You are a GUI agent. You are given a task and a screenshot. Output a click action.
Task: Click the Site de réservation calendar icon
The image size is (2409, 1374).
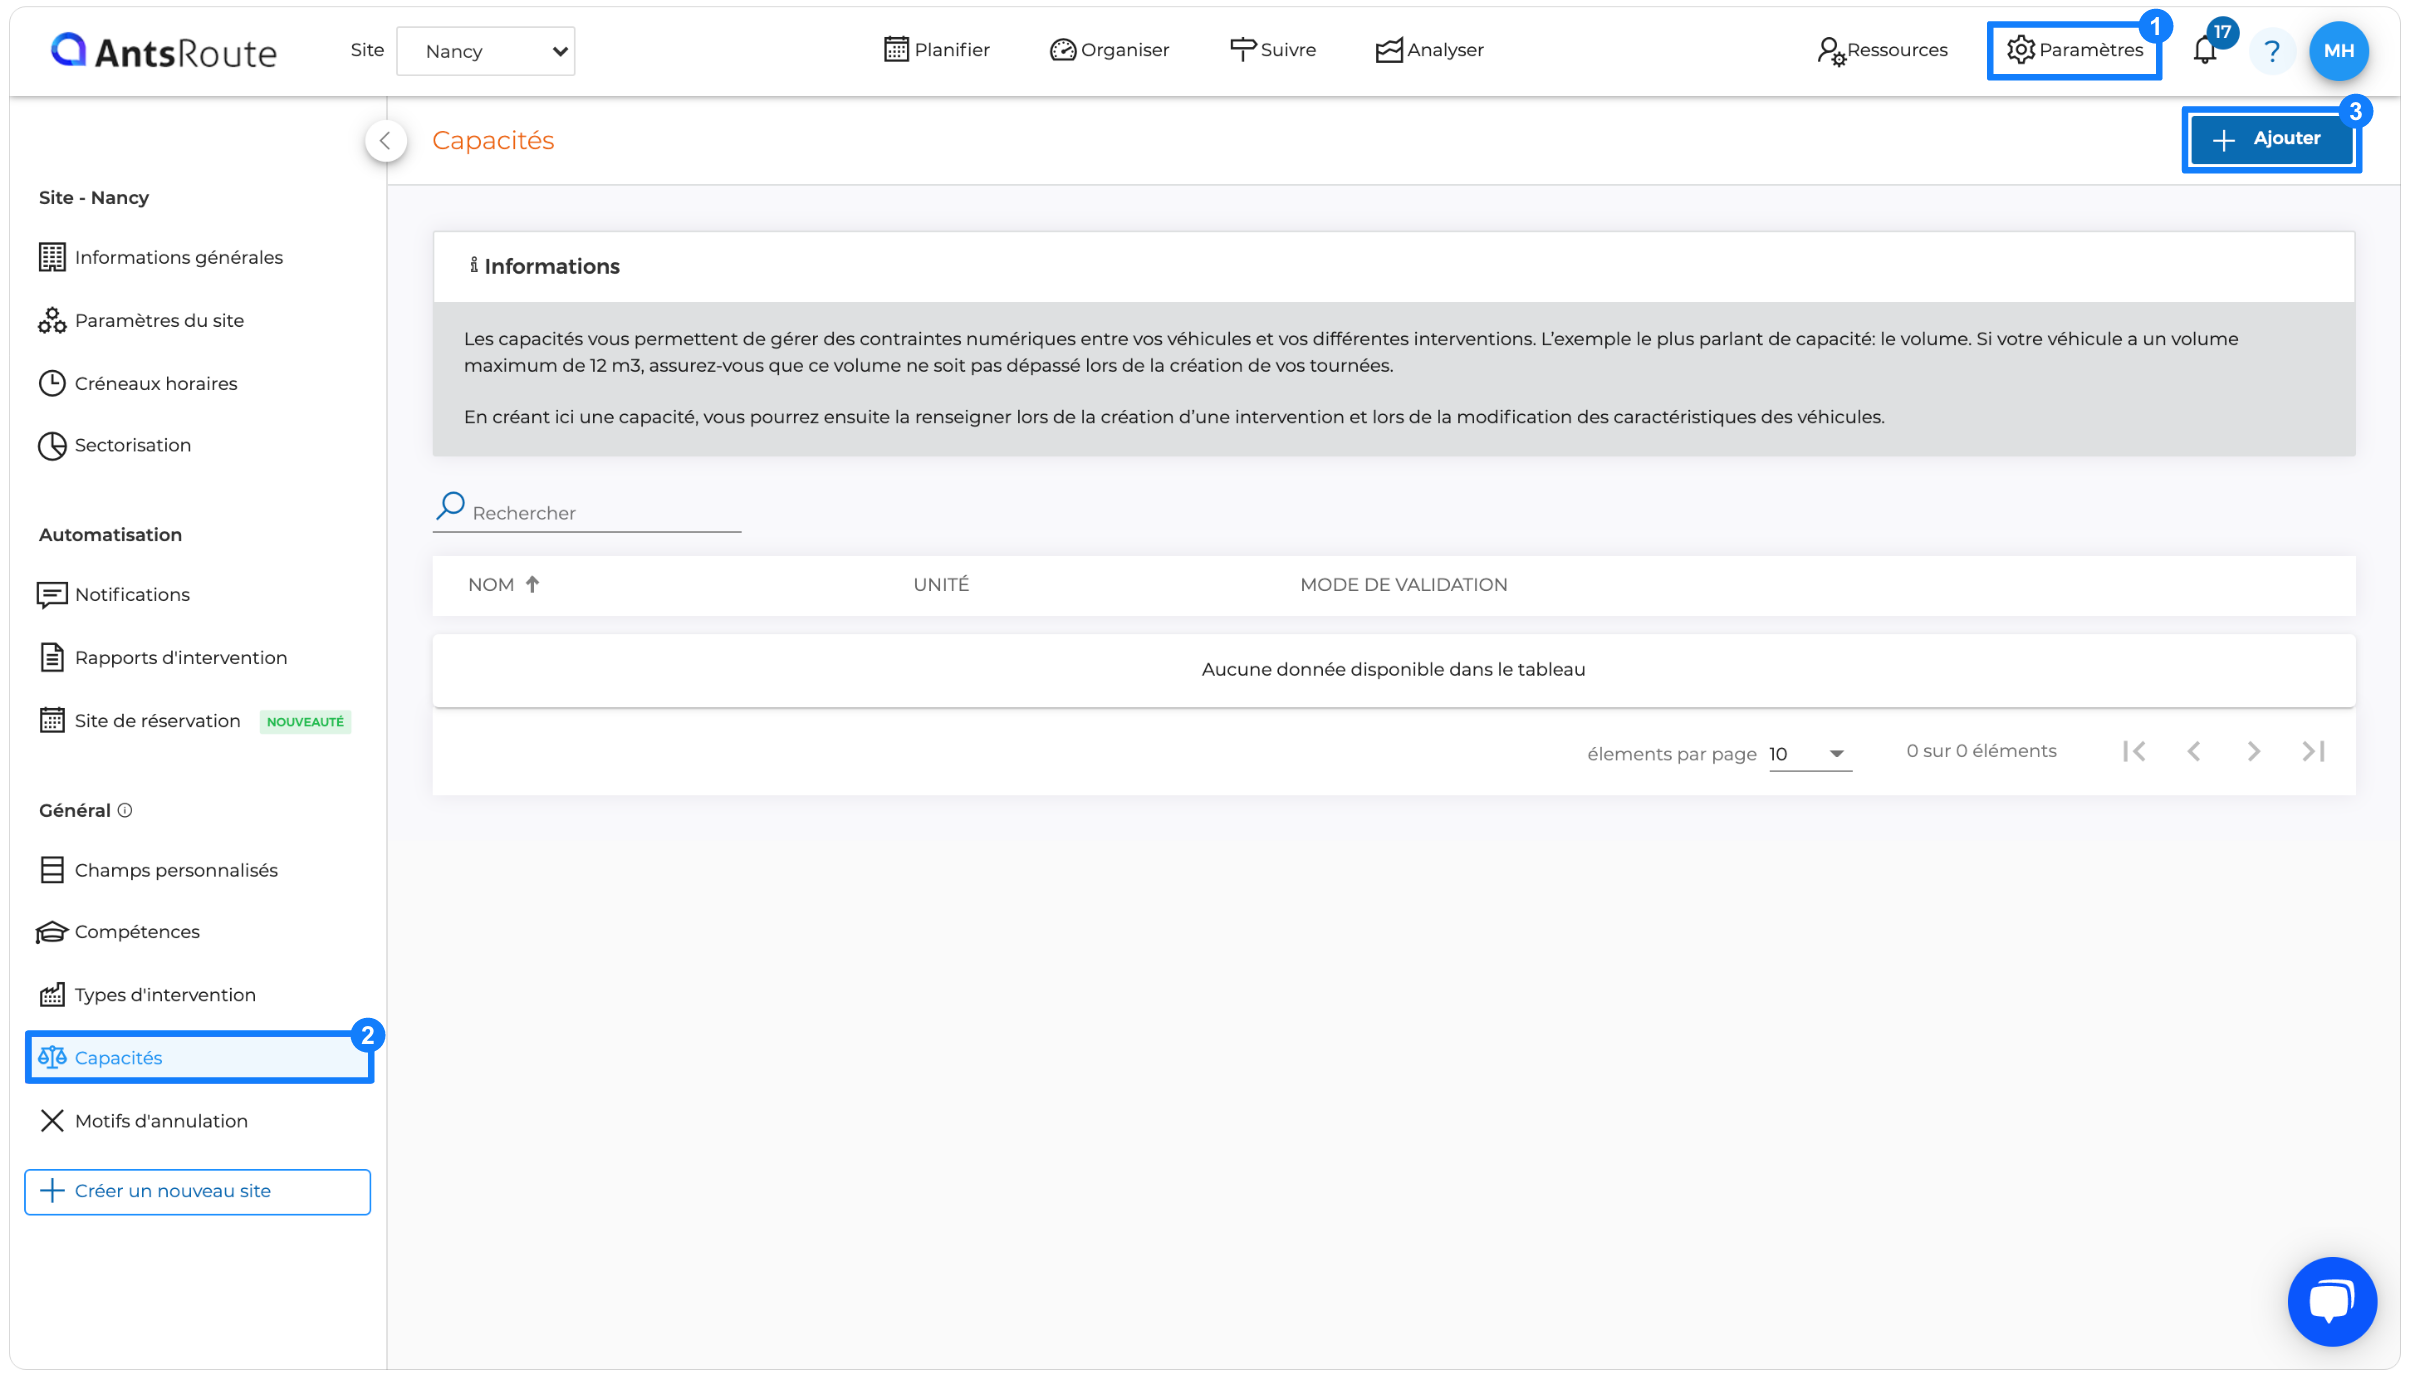[x=52, y=720]
